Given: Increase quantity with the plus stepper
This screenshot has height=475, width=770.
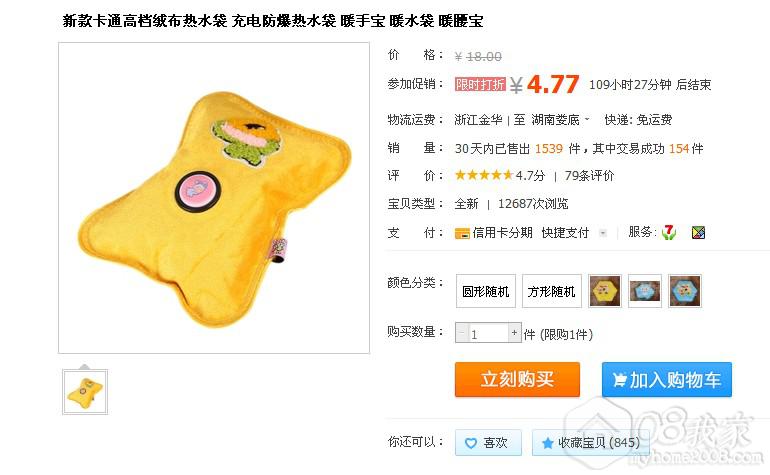Looking at the screenshot, I should click(514, 333).
